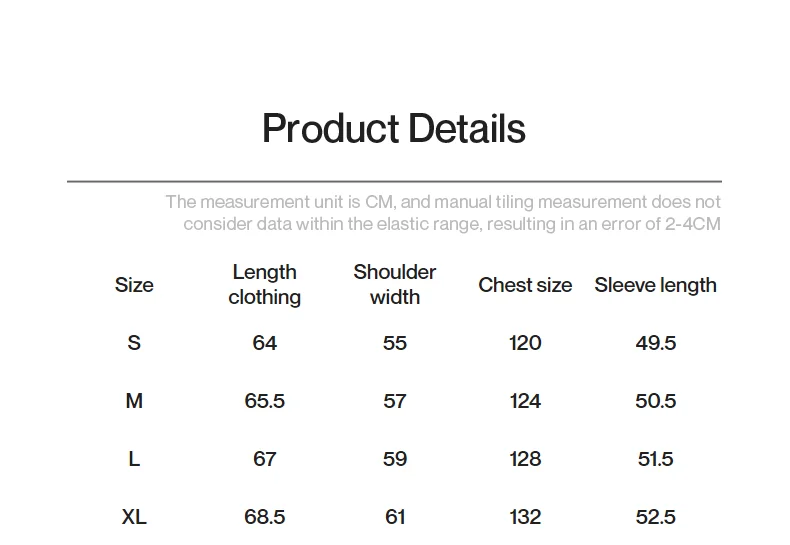The image size is (790, 545).
Task: Choose the XL size row label
Action: pos(134,517)
